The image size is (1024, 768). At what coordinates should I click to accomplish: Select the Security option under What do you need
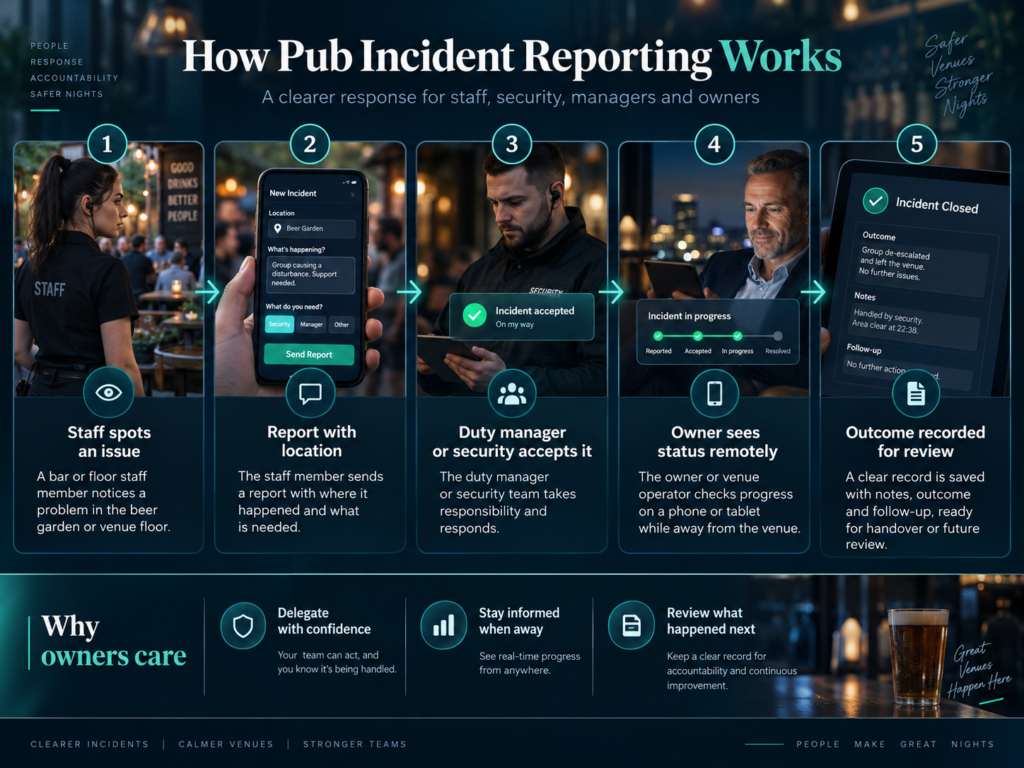[x=280, y=324]
